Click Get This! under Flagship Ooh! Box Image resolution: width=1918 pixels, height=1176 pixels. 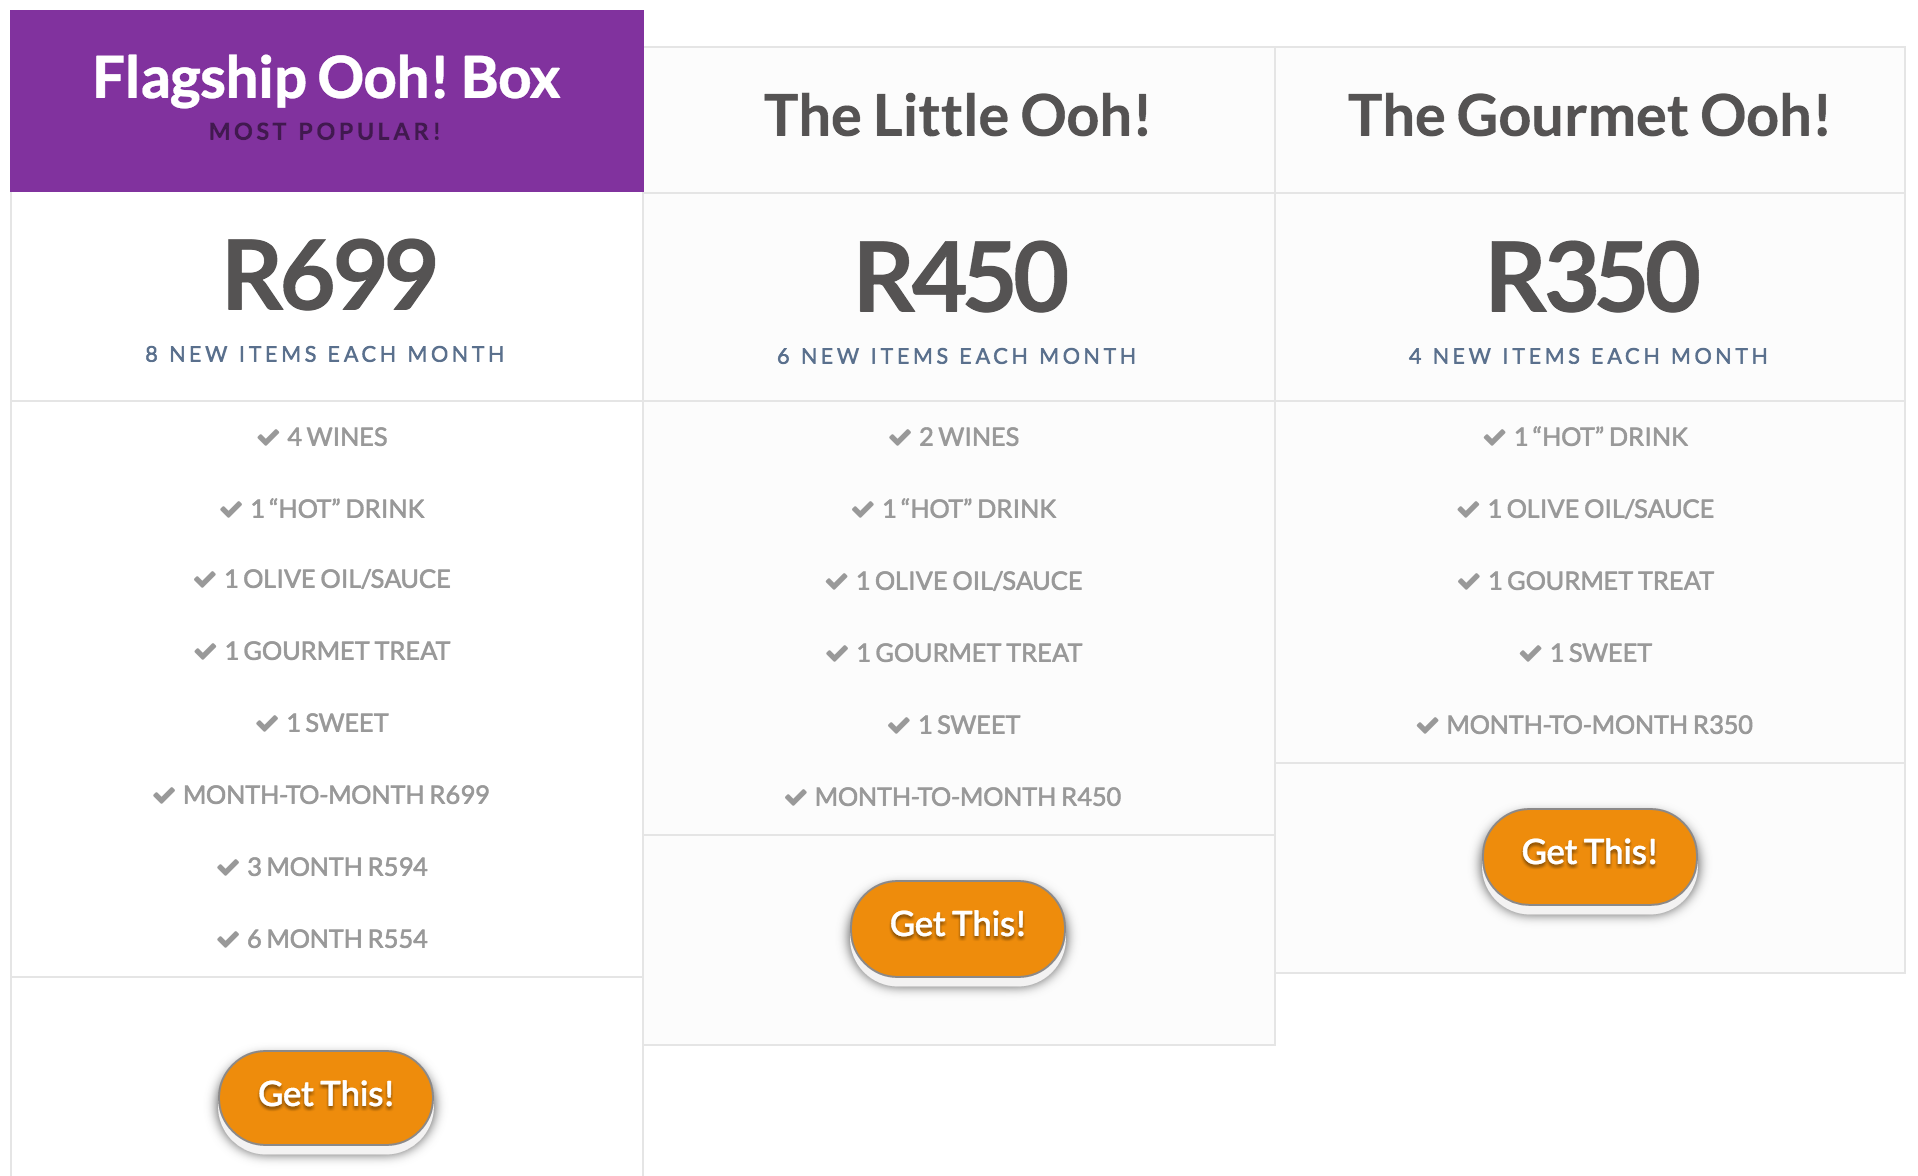point(326,1096)
